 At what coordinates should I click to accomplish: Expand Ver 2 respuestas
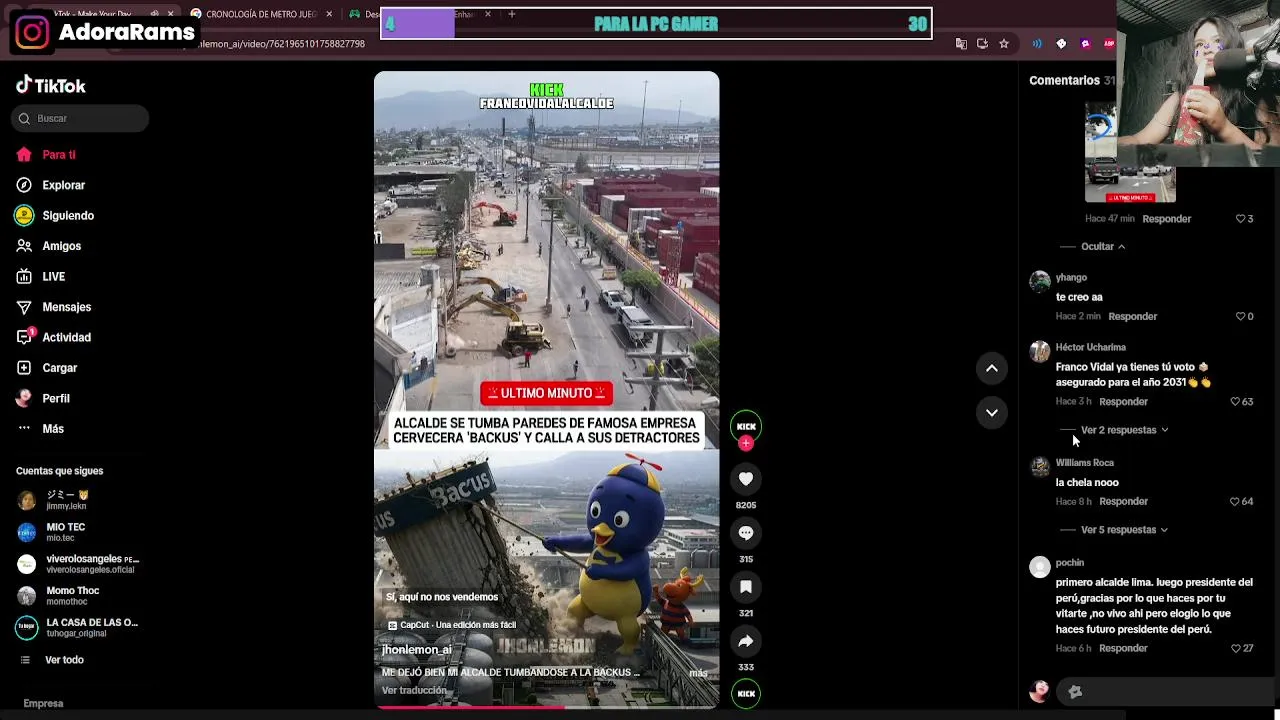pos(1124,430)
